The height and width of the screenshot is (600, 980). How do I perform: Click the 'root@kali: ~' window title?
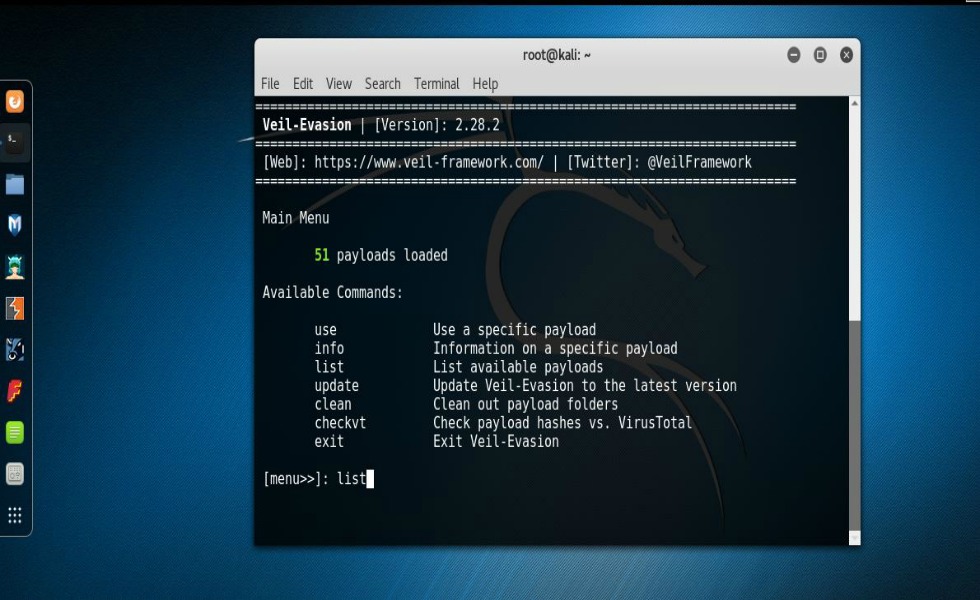(557, 55)
